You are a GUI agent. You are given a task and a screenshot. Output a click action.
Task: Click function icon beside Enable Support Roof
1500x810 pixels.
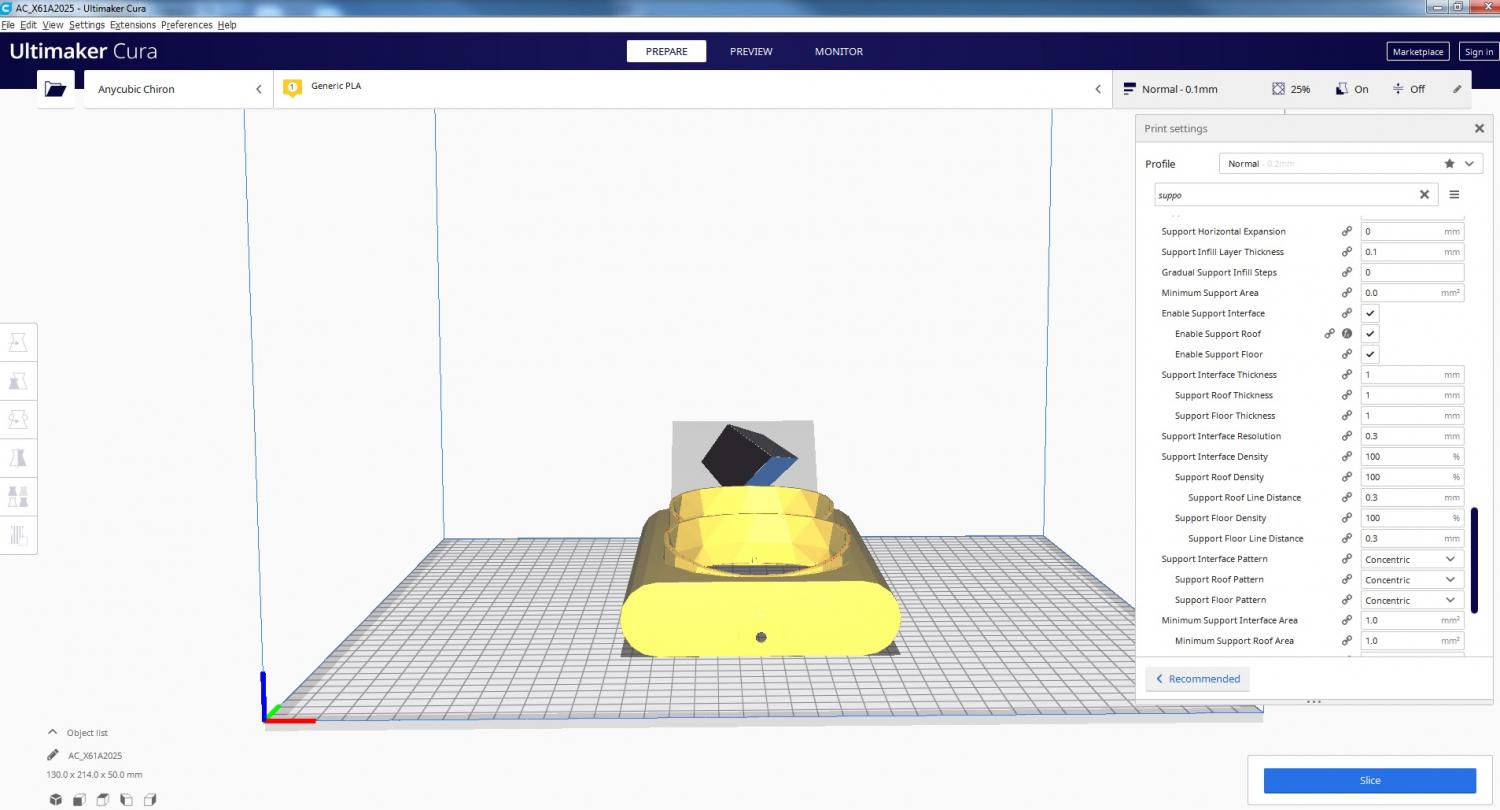1347,334
